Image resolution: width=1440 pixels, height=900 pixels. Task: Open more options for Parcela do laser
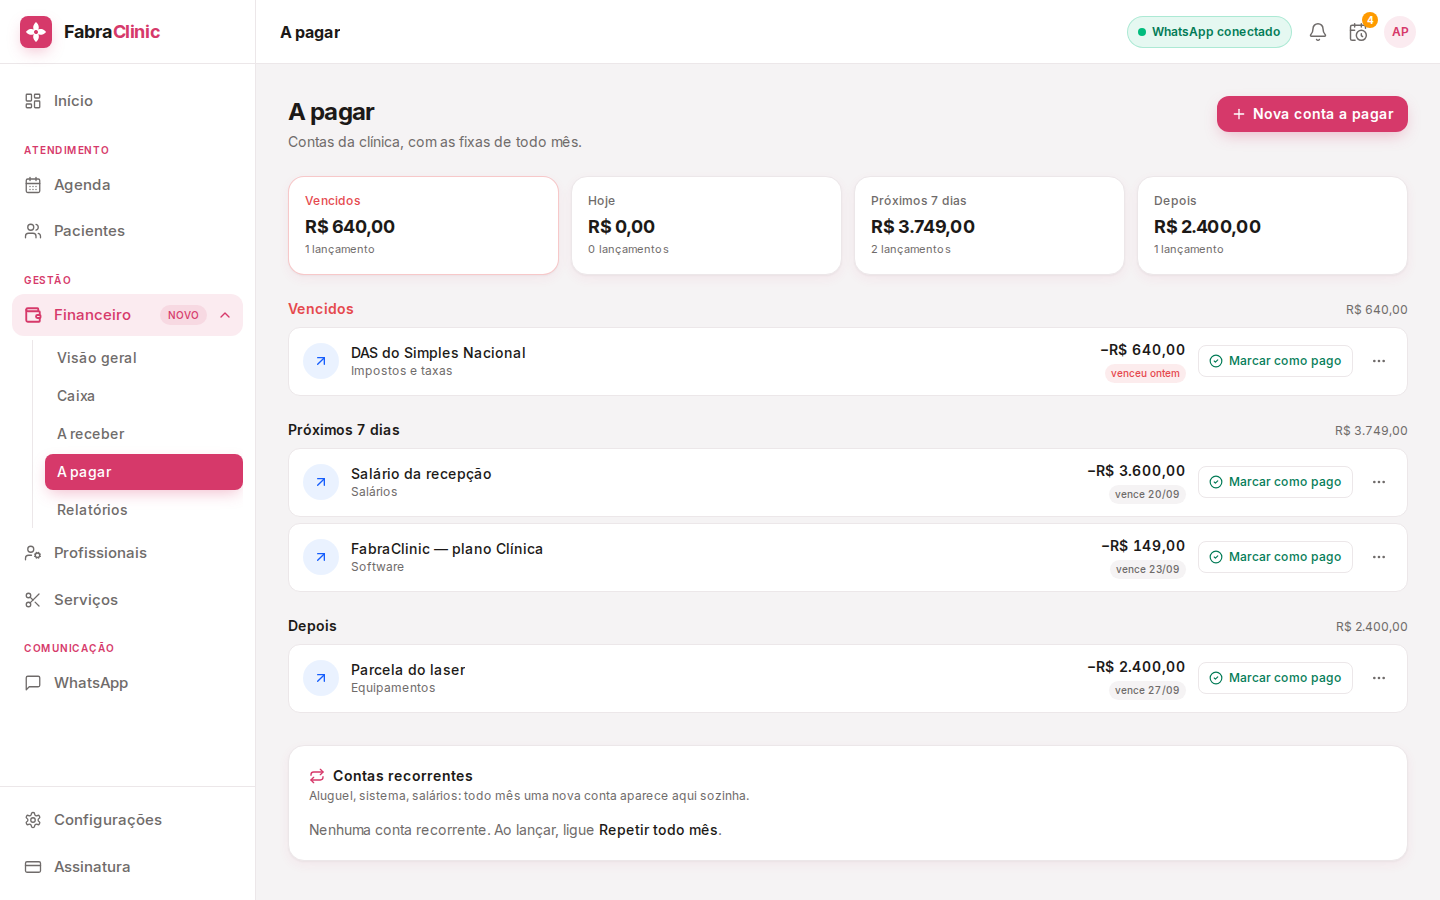click(x=1379, y=678)
